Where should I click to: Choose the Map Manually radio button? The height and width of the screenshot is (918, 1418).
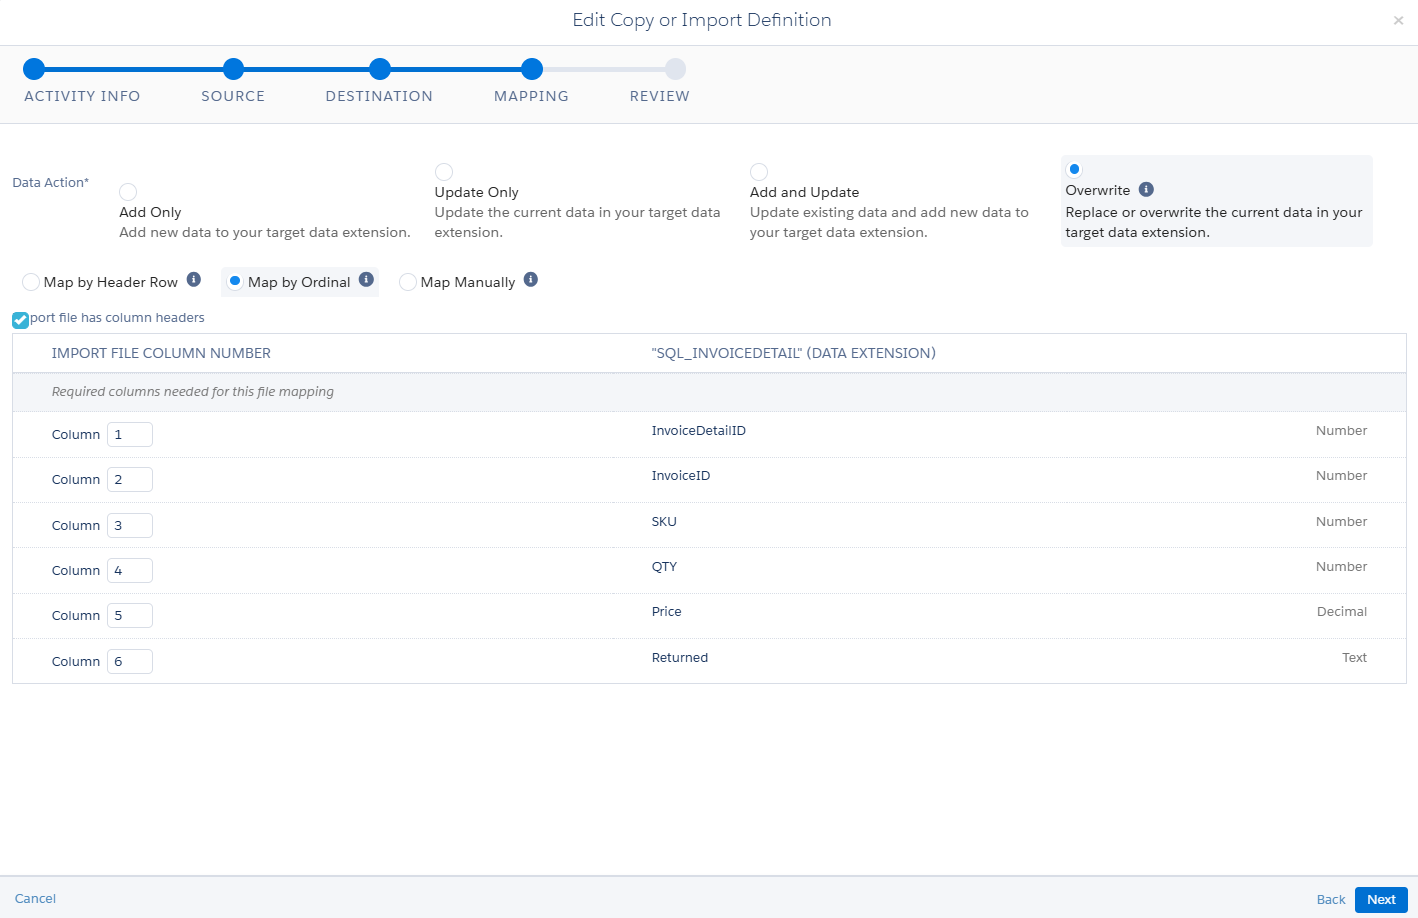click(408, 282)
